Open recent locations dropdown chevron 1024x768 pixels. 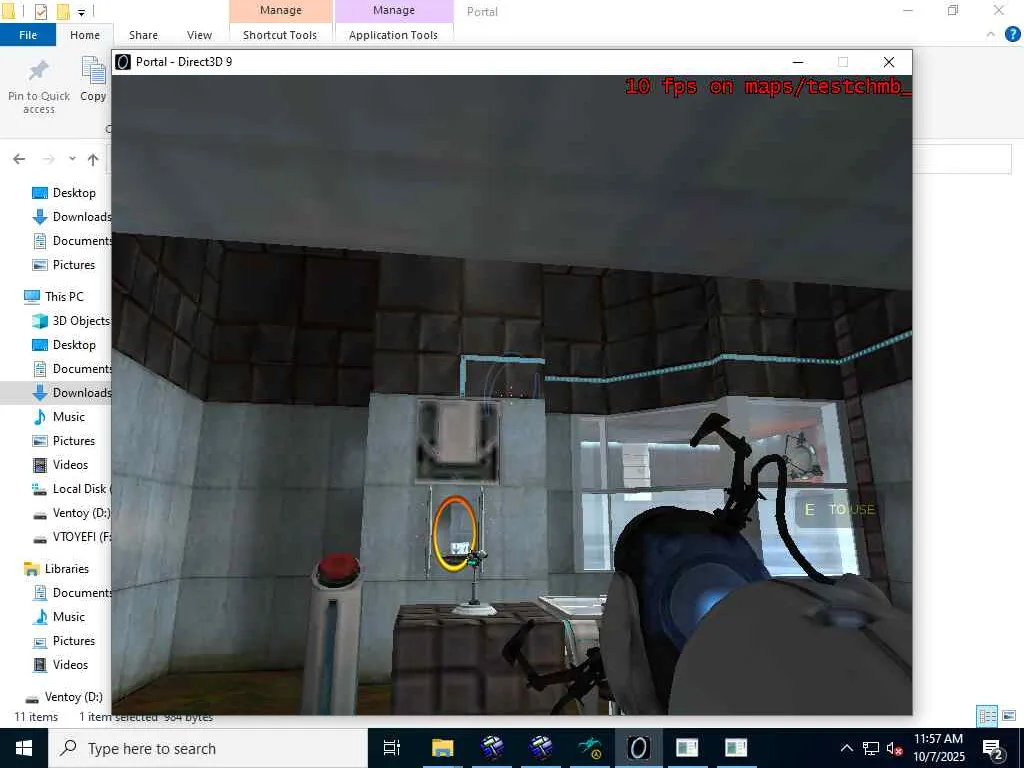point(72,159)
